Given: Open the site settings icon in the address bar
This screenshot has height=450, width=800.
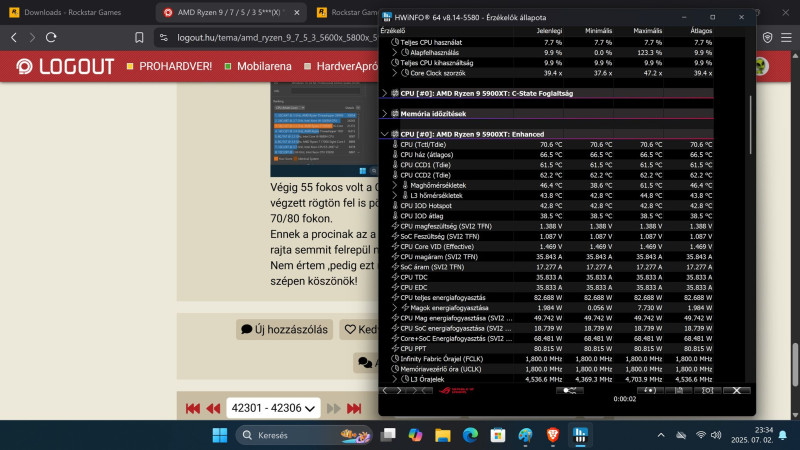Looking at the screenshot, I should (x=164, y=37).
